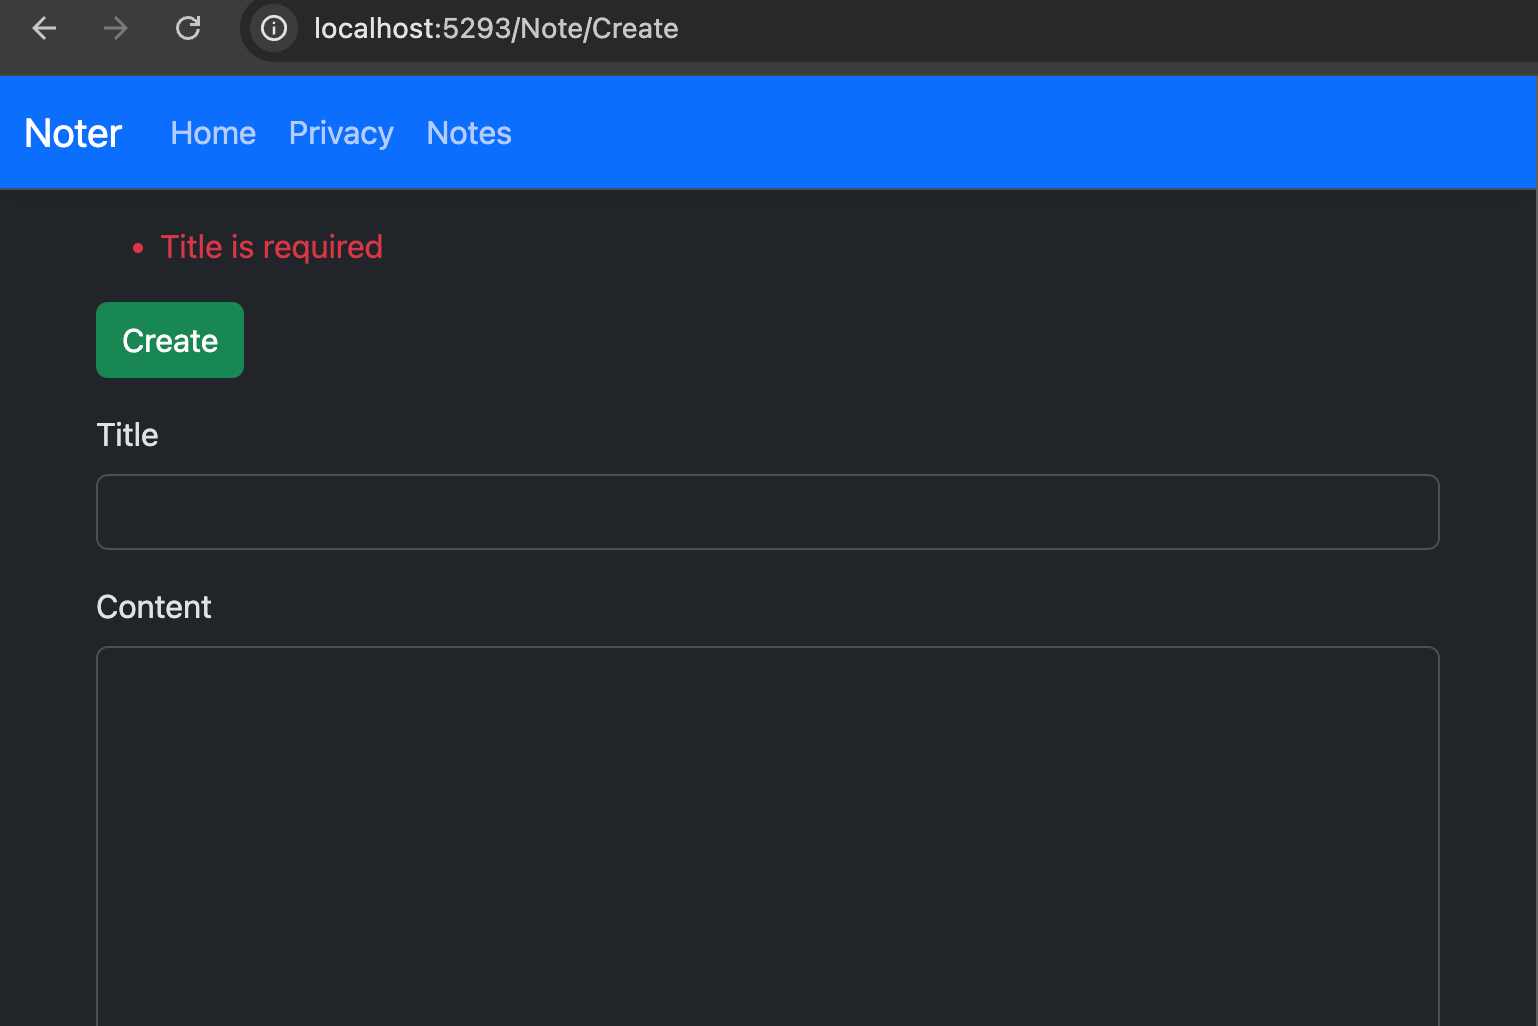This screenshot has height=1026, width=1538.
Task: Open the Privacy nav link
Action: (x=341, y=133)
